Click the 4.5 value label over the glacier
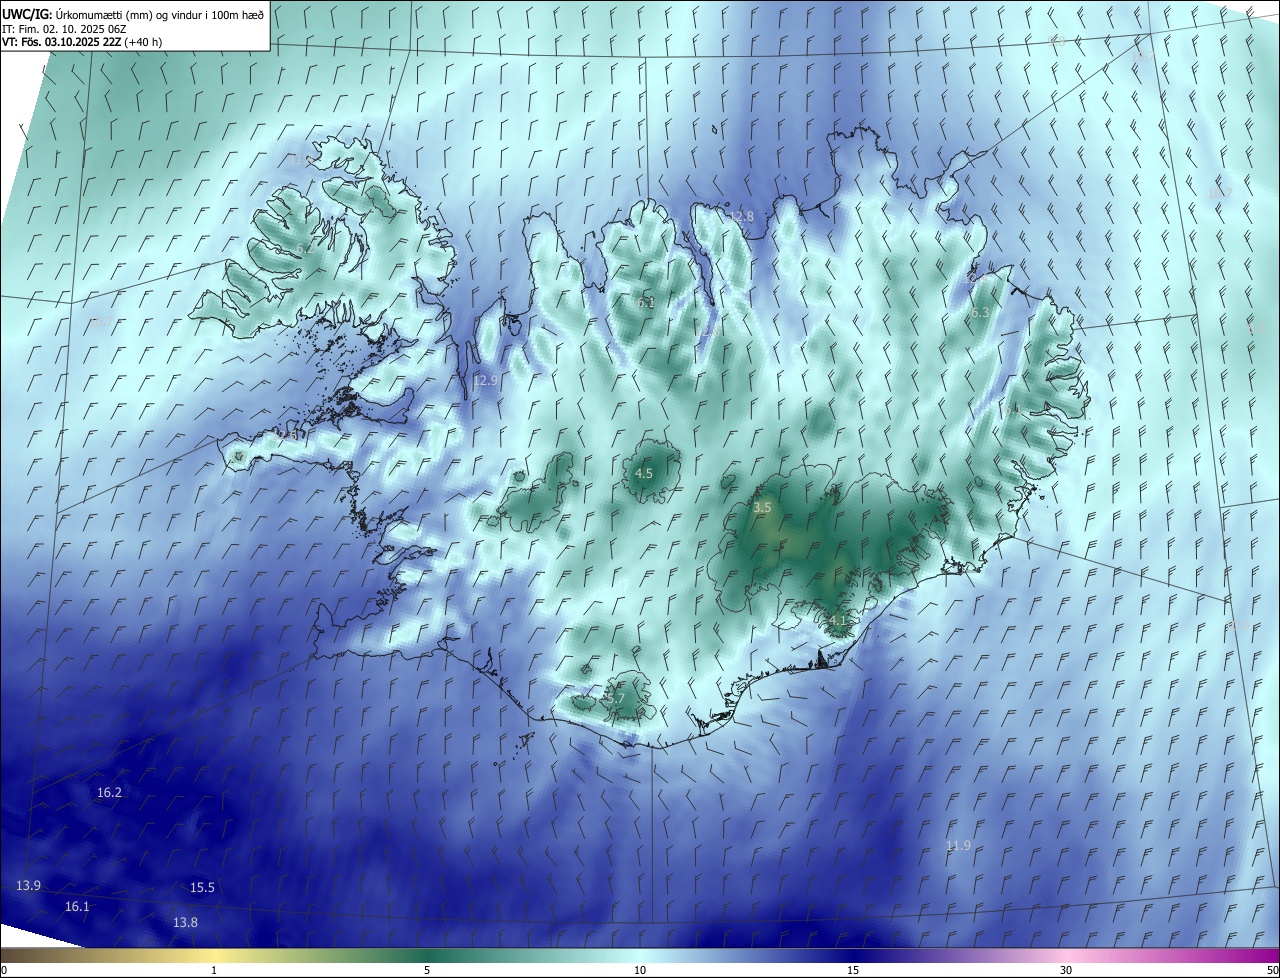The width and height of the screenshot is (1280, 978). [x=644, y=474]
